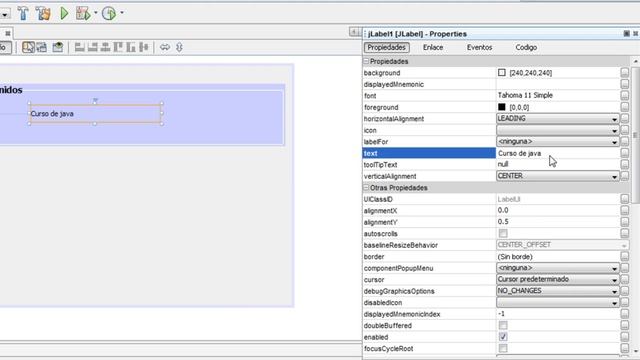The width and height of the screenshot is (640, 360).
Task: Click sixth alignment icon (center vertically)
Action: tap(144, 47)
